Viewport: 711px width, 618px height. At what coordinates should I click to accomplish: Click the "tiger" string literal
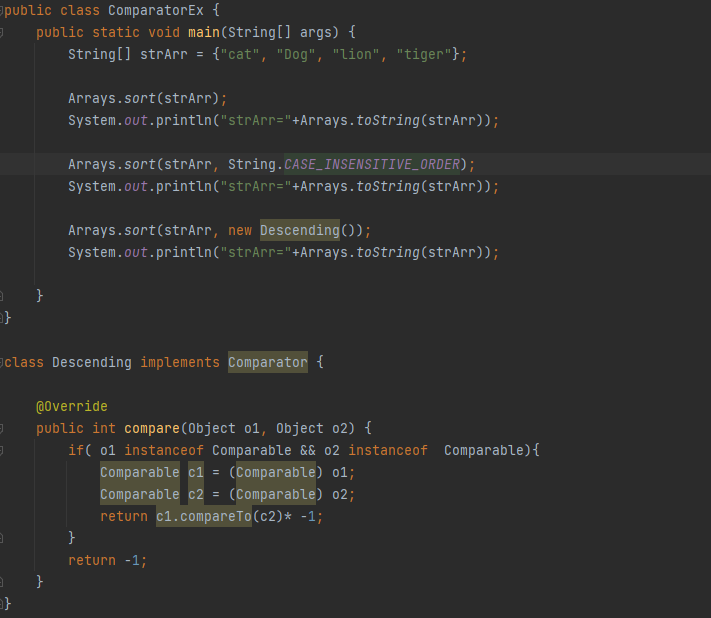[x=424, y=54]
